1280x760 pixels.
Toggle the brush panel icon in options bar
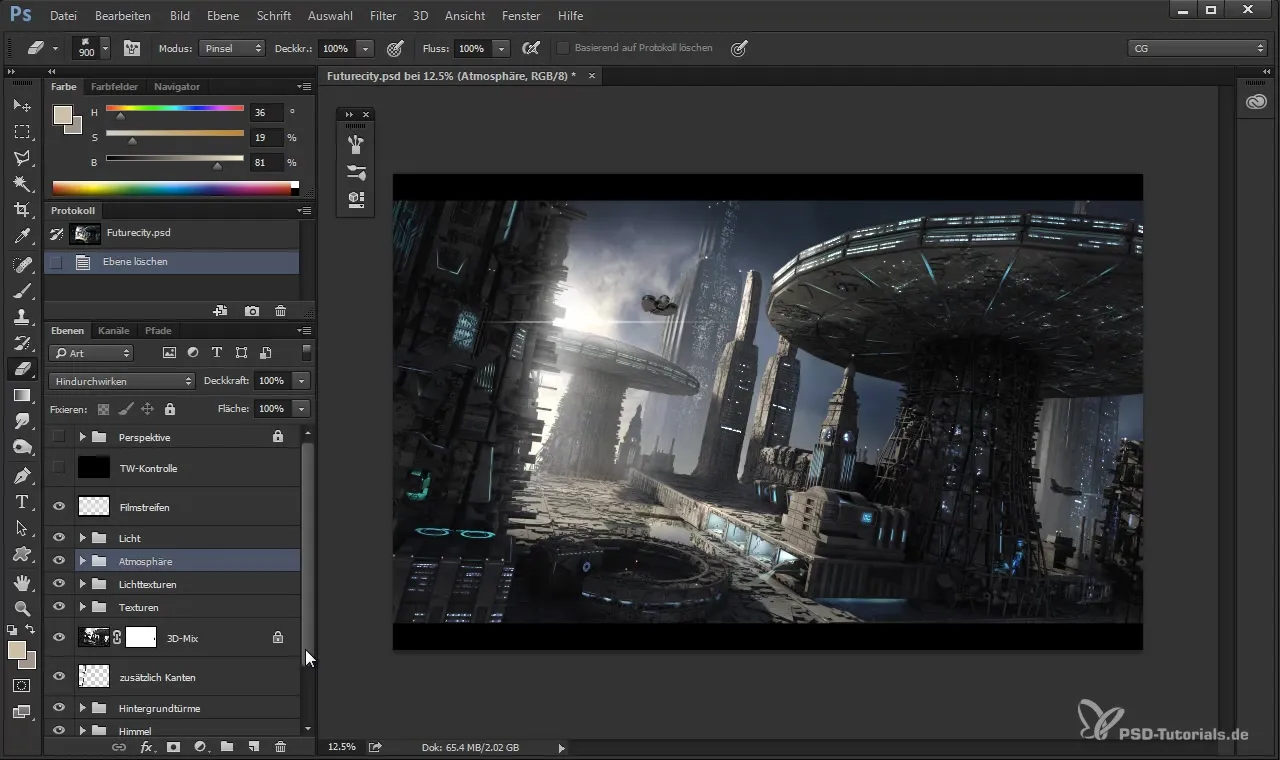pos(132,48)
